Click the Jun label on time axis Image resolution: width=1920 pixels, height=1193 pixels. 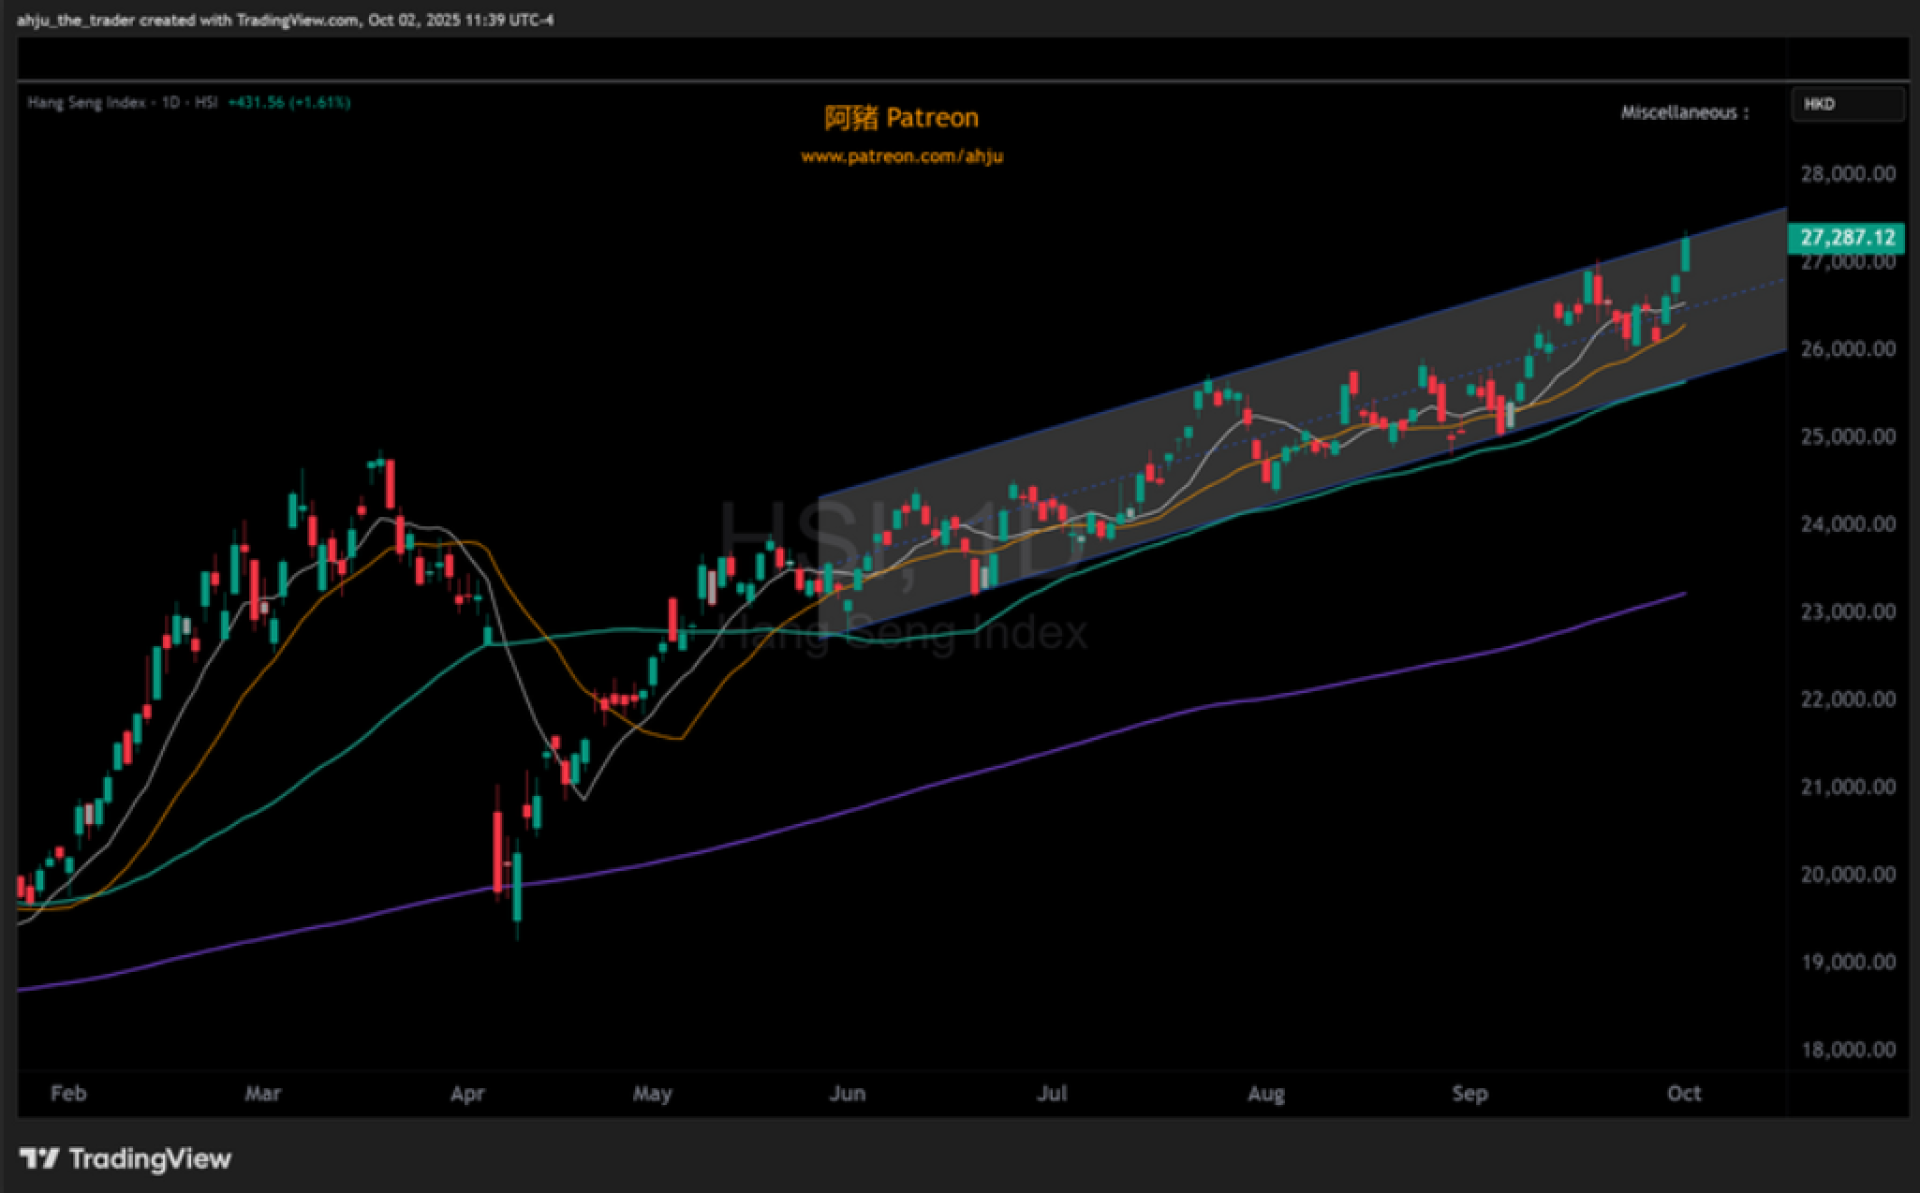click(x=847, y=1093)
